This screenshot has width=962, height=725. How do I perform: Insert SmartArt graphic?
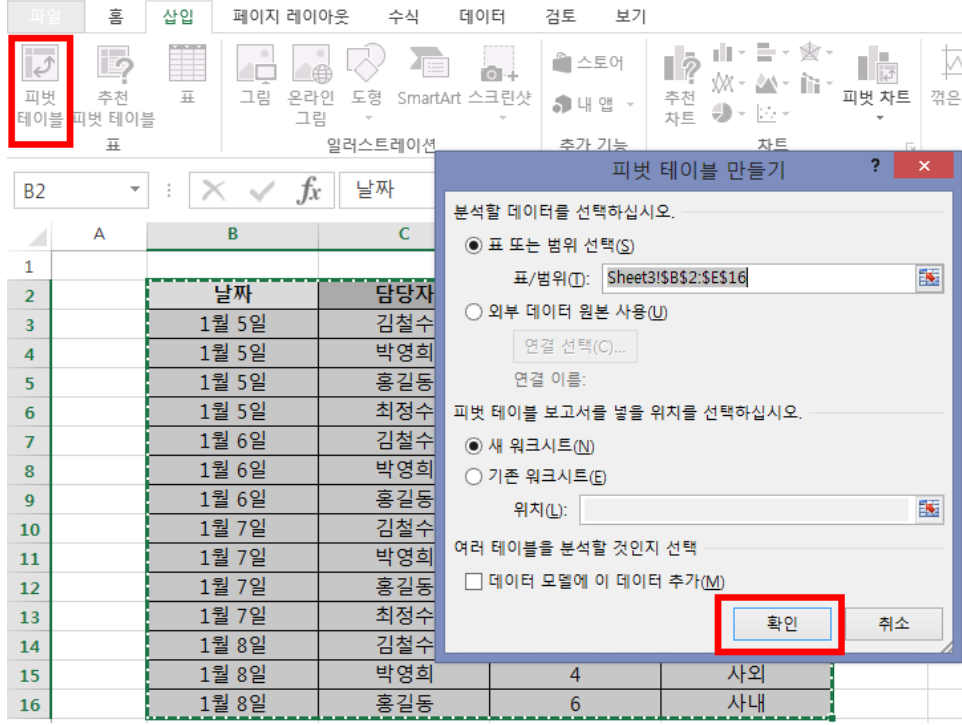(x=429, y=75)
